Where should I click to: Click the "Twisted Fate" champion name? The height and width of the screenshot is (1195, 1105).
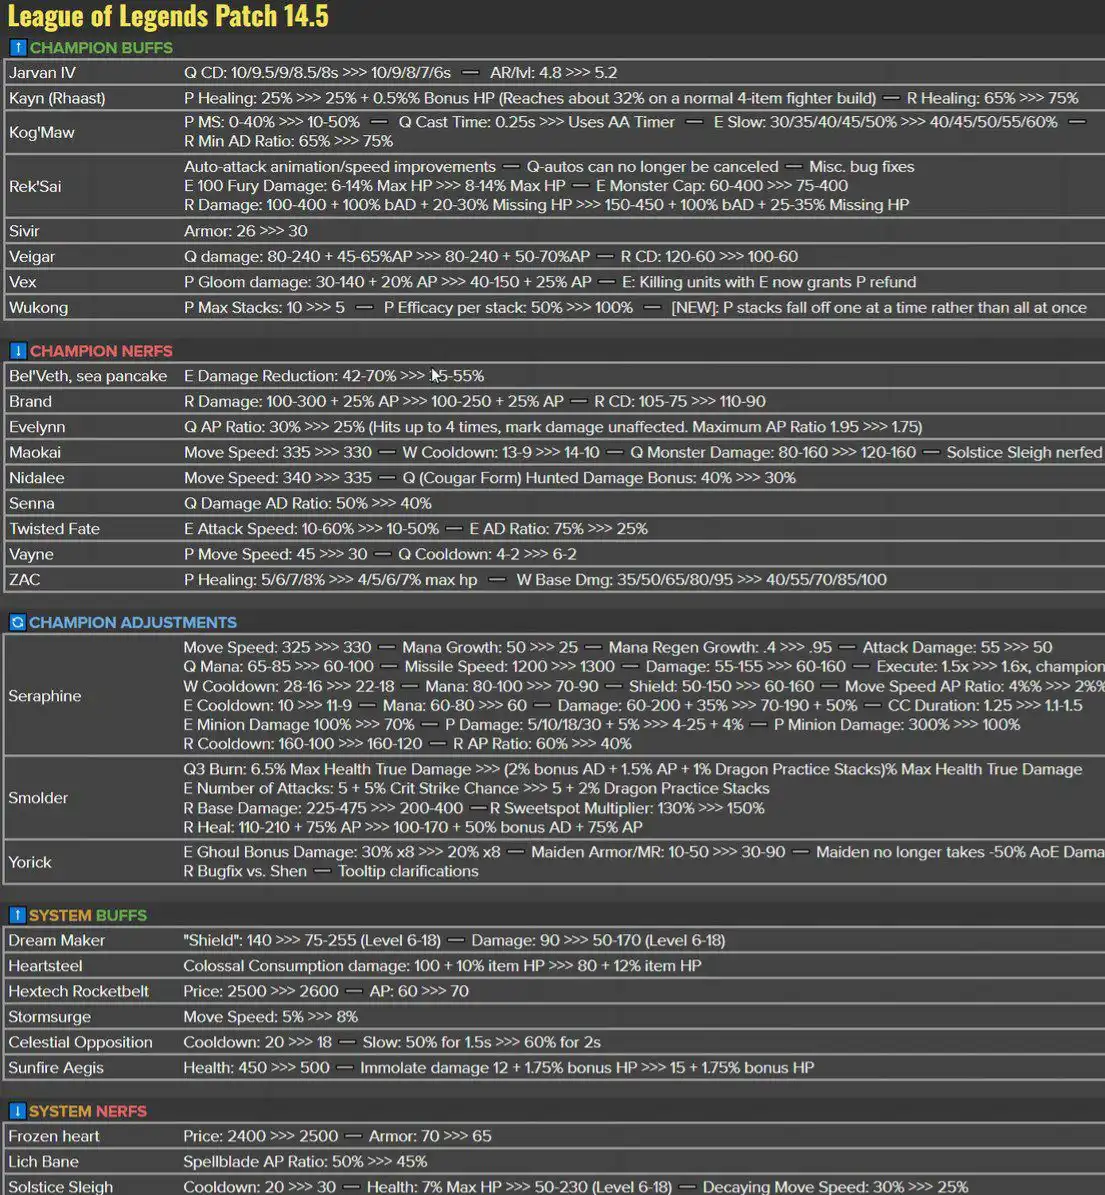coord(54,528)
